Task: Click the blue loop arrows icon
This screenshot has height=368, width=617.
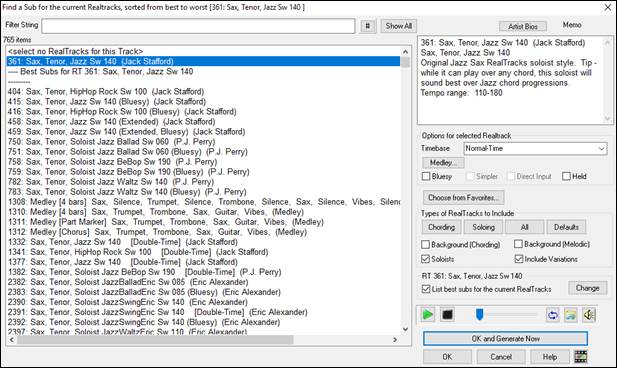Action: click(x=552, y=315)
